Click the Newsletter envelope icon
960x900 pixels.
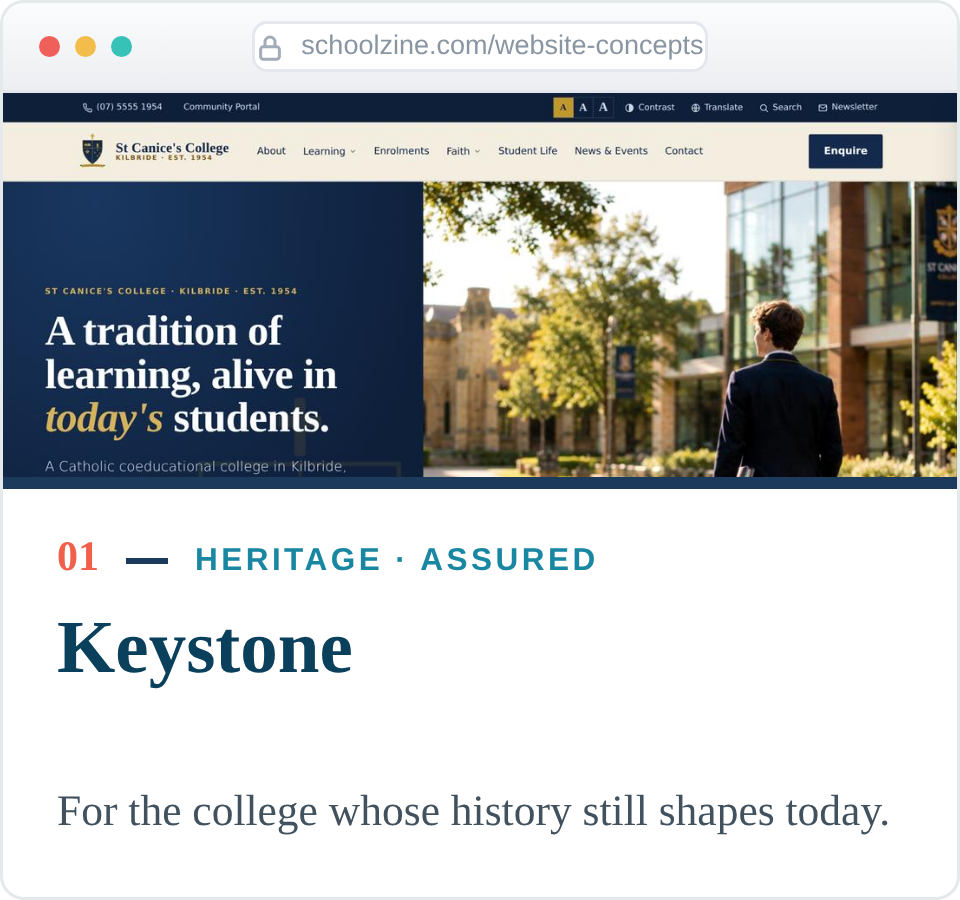pyautogui.click(x=823, y=108)
